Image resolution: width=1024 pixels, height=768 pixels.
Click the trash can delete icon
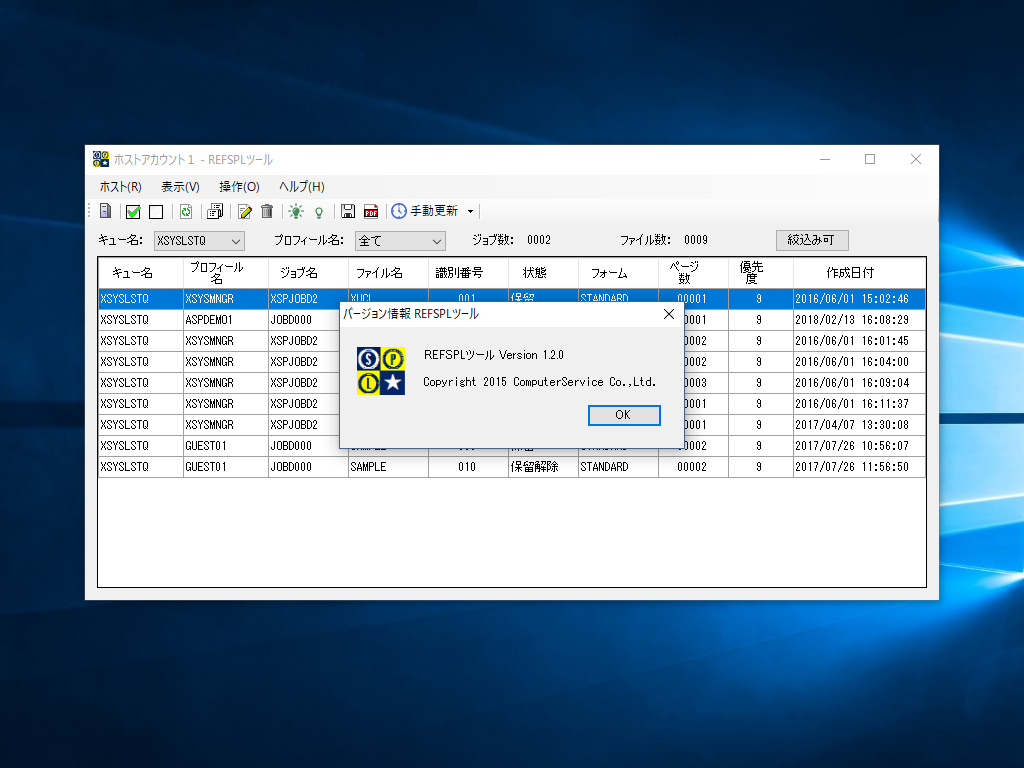[266, 212]
